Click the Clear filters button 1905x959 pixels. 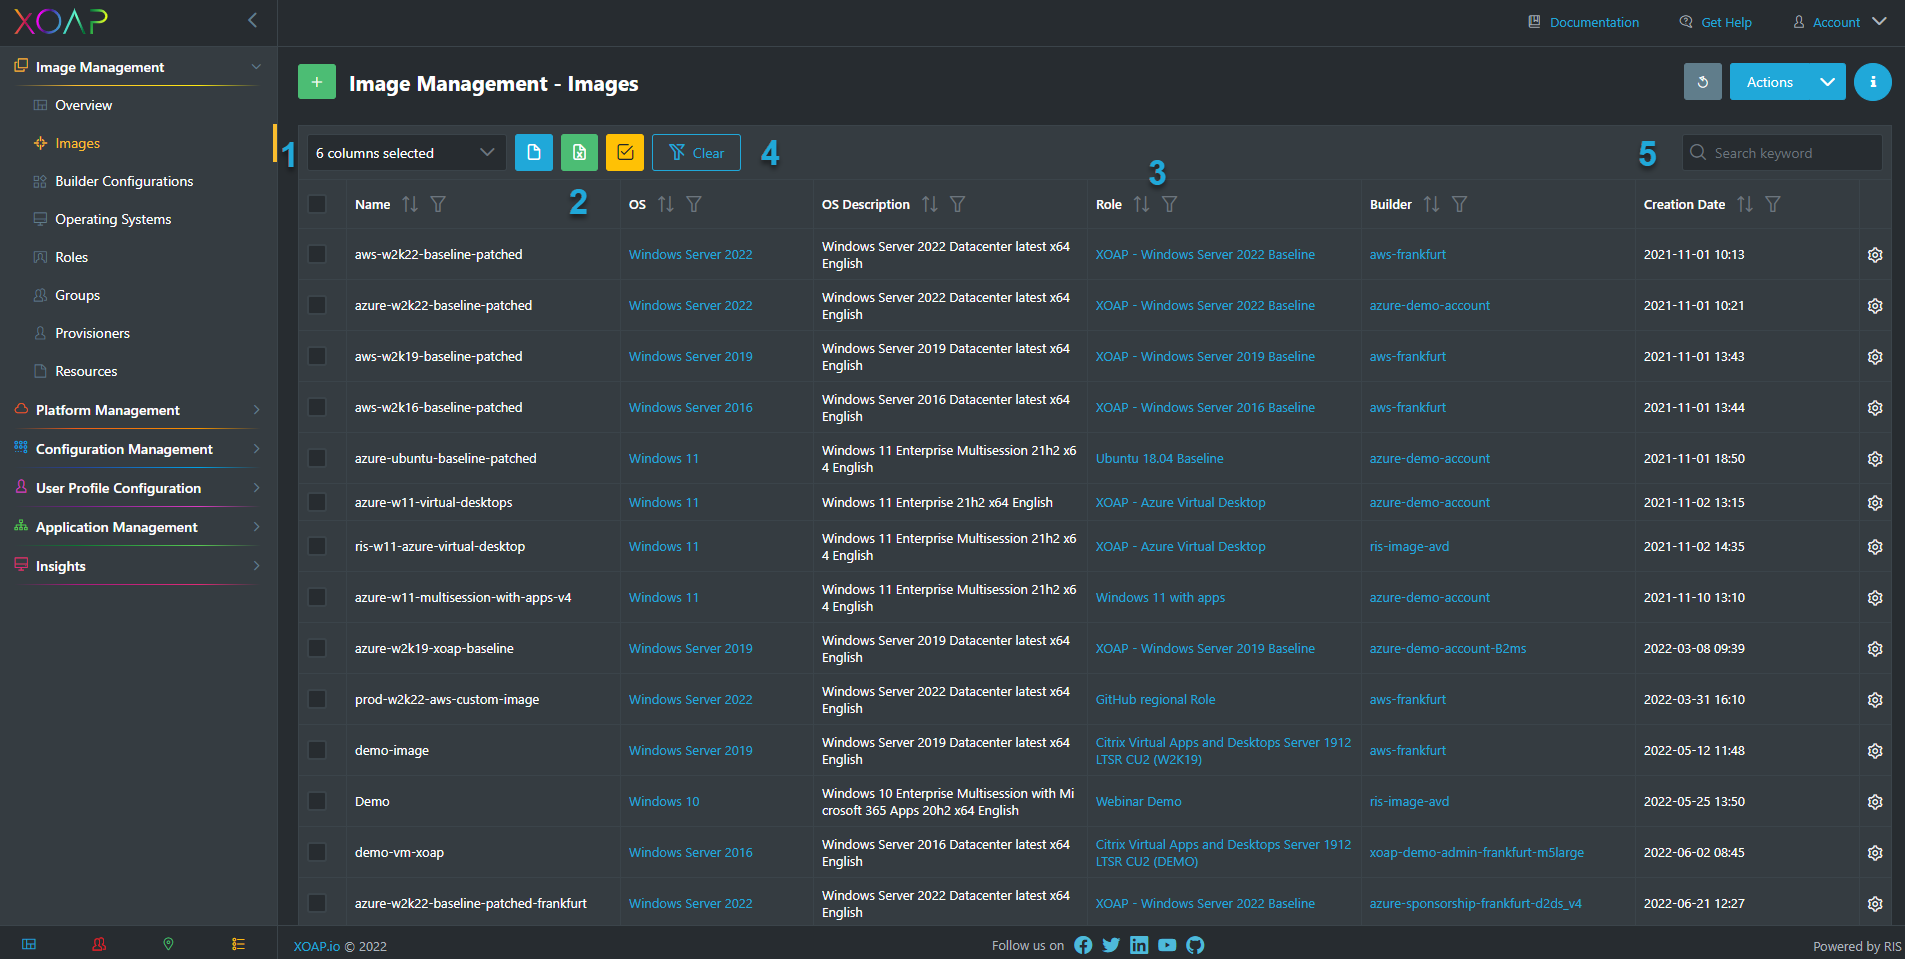tap(696, 153)
